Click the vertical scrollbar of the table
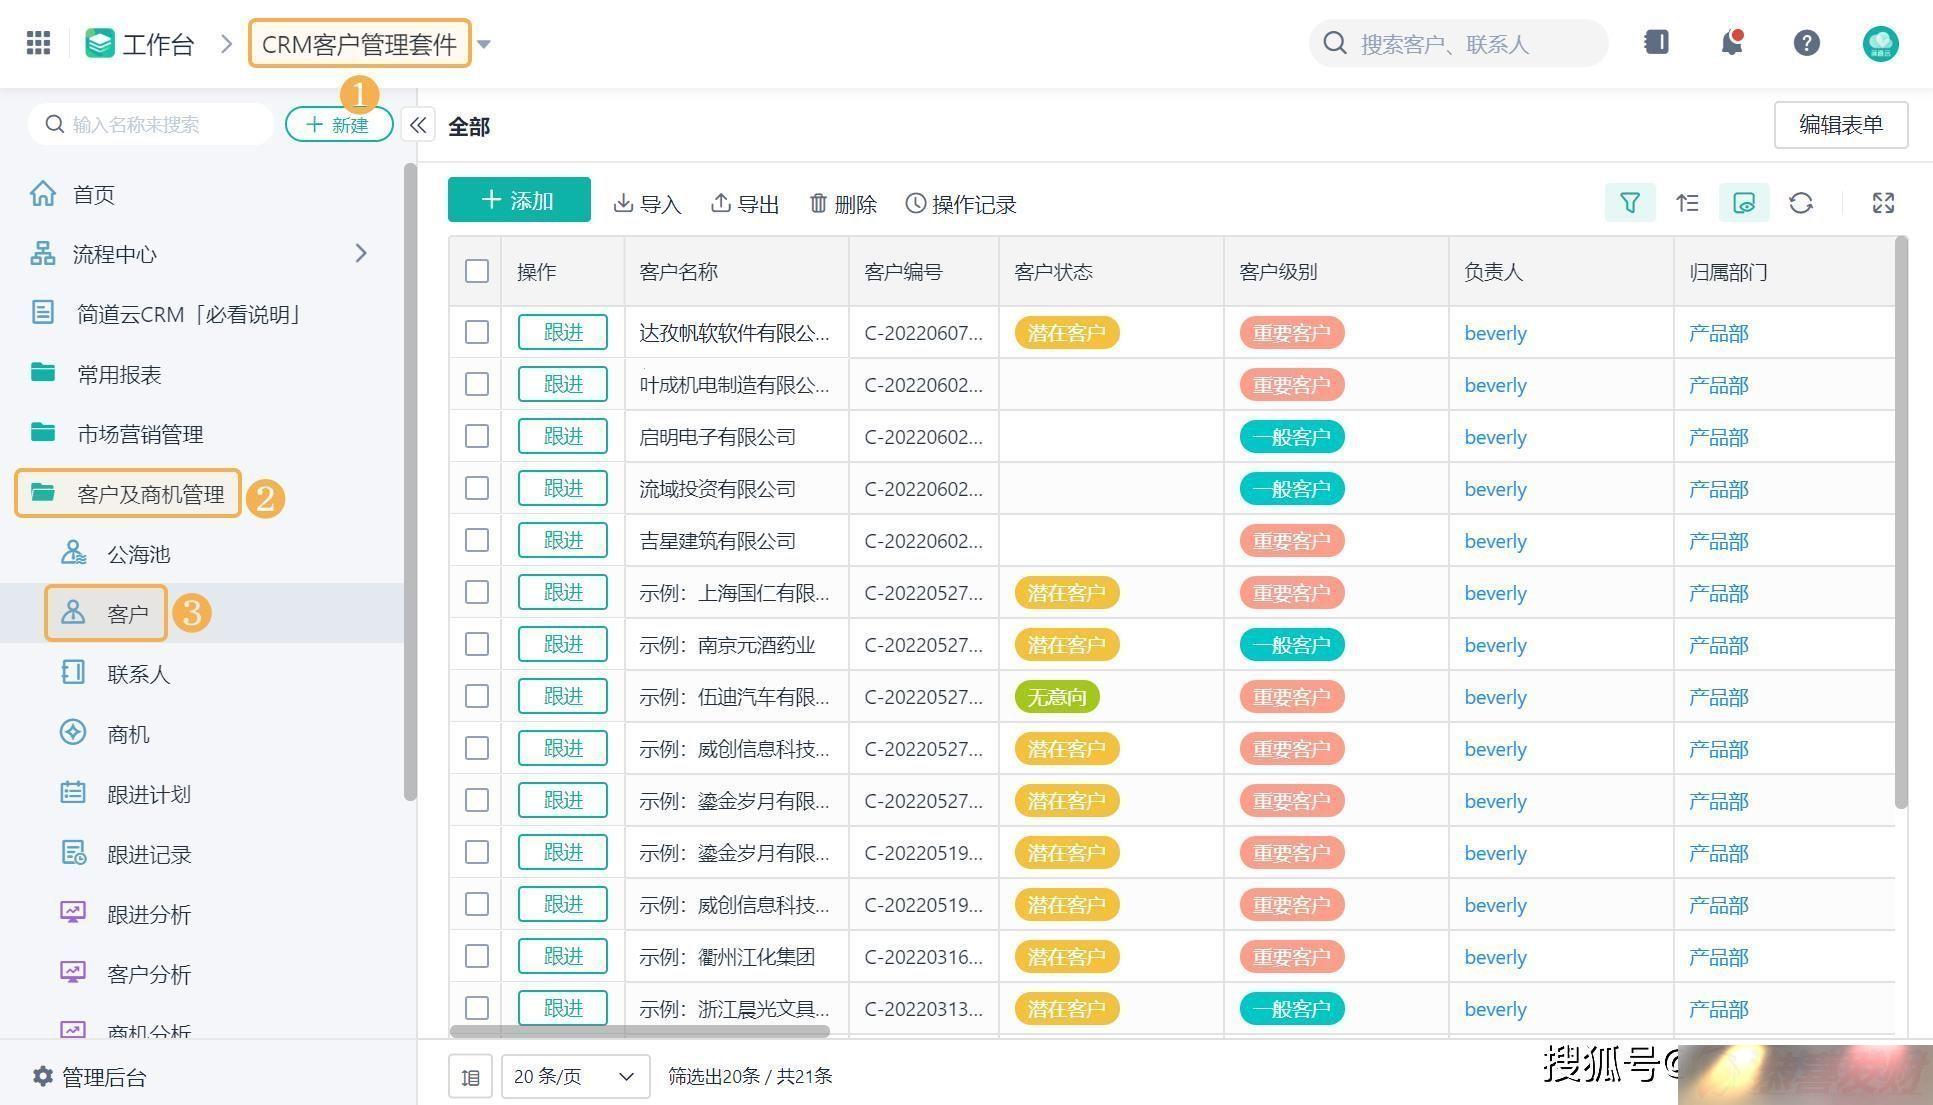The height and width of the screenshot is (1105, 1933). (x=1901, y=522)
